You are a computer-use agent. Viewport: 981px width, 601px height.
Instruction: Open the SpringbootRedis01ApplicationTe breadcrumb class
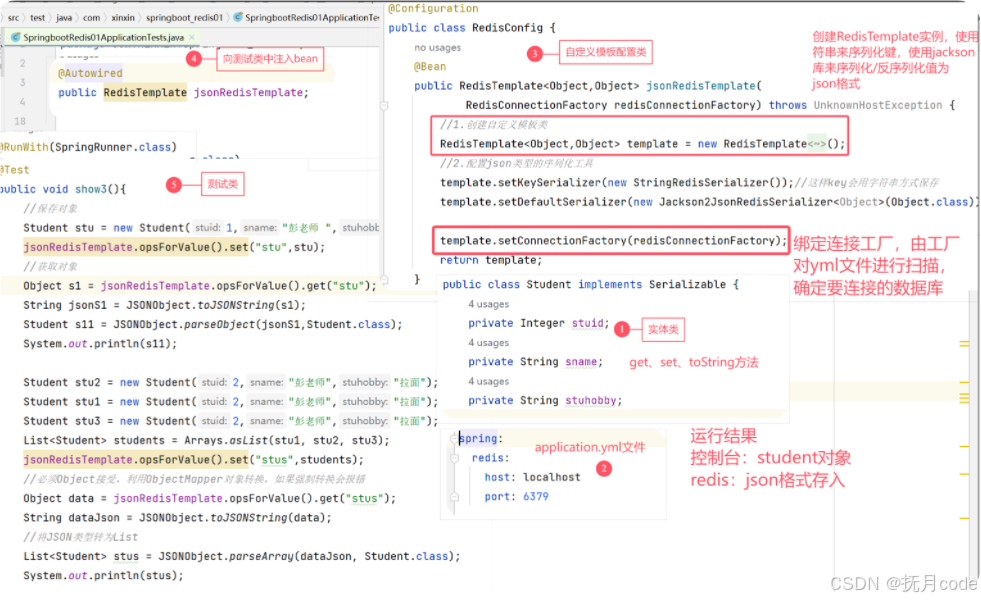312,18
